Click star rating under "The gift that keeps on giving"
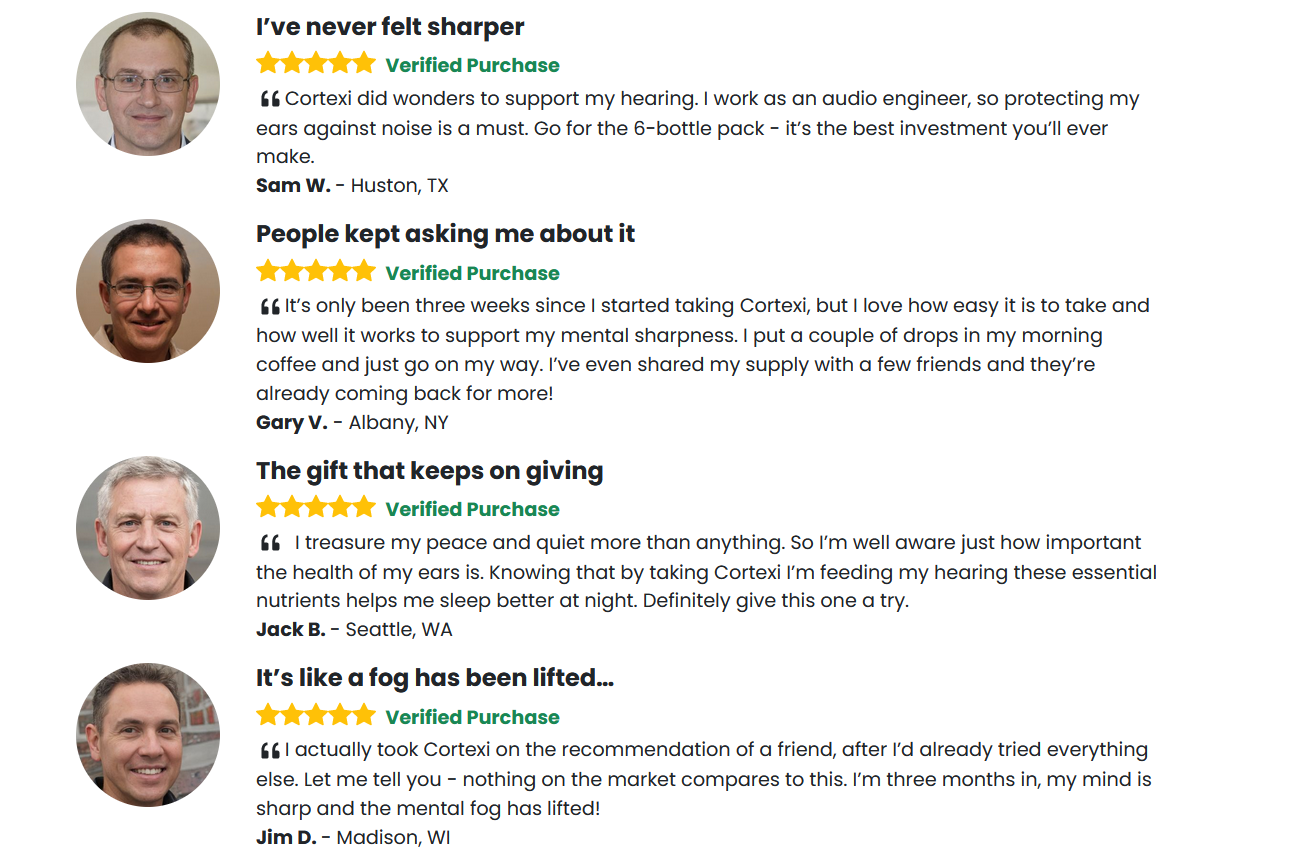1299x861 pixels. pos(316,508)
